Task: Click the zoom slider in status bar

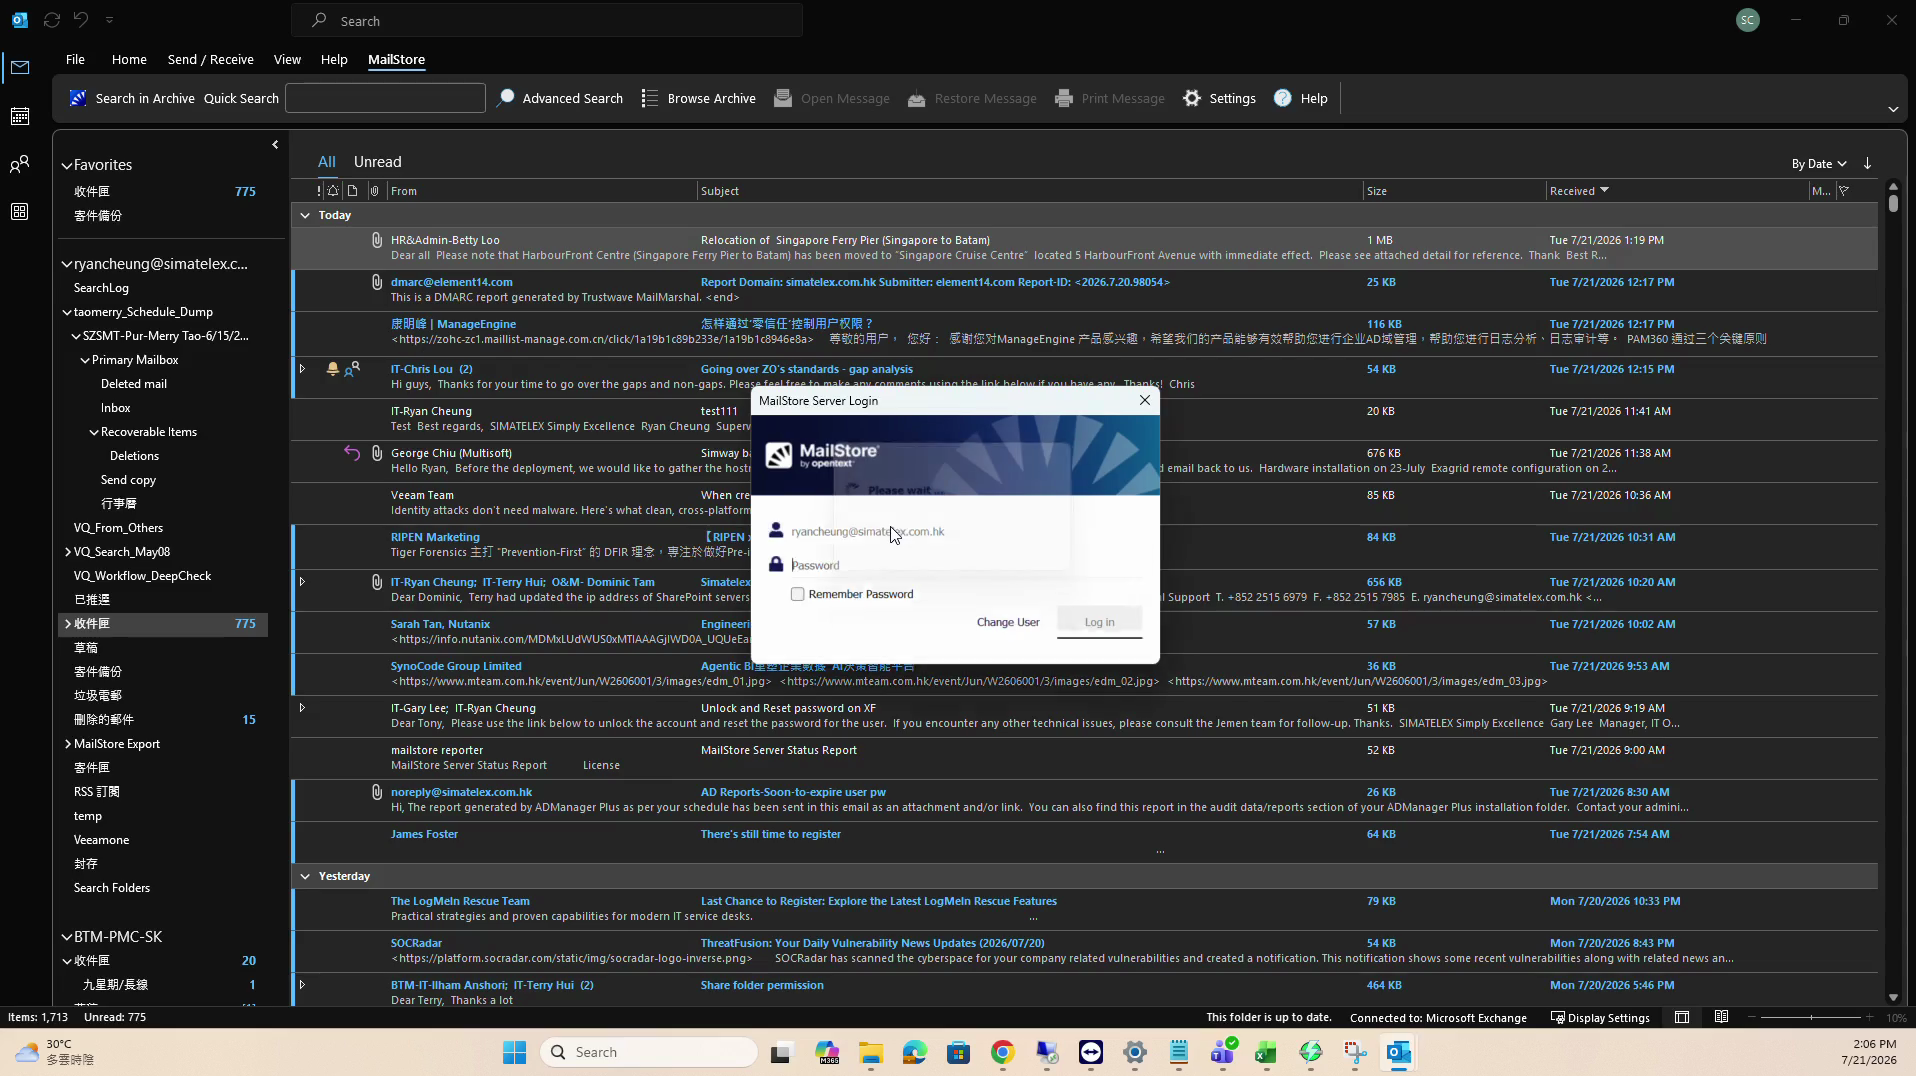Action: pyautogui.click(x=1811, y=1017)
